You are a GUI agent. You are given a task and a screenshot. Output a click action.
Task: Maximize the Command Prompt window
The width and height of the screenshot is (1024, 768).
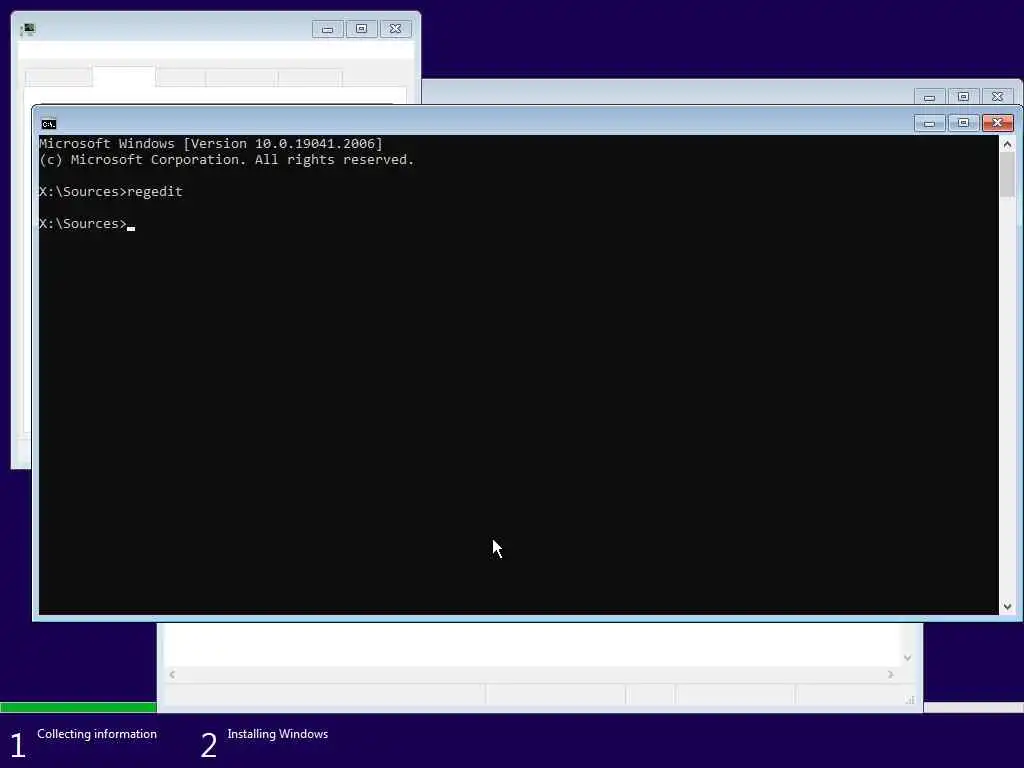(963, 123)
